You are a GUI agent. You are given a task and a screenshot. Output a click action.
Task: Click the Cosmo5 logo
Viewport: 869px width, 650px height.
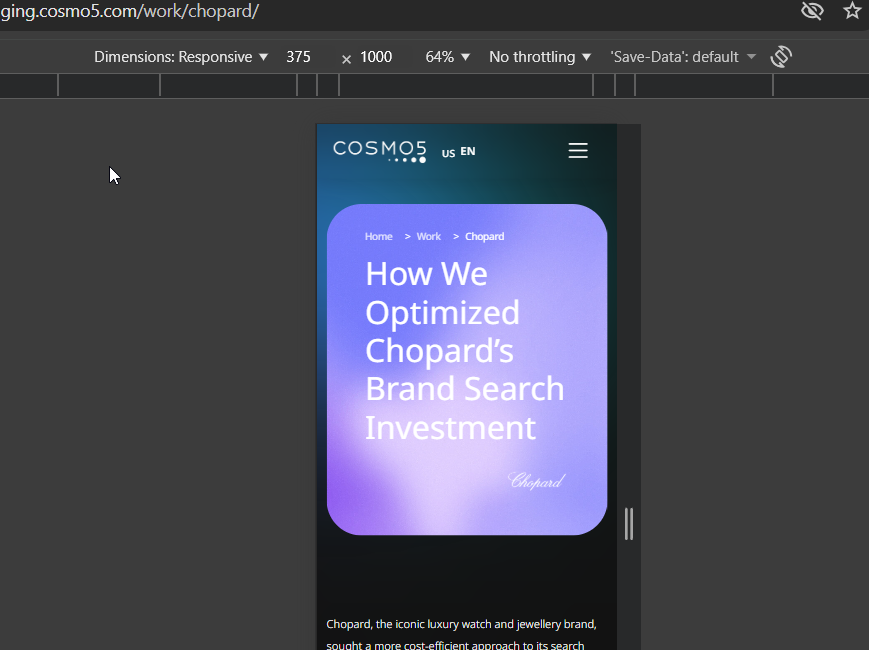(380, 151)
